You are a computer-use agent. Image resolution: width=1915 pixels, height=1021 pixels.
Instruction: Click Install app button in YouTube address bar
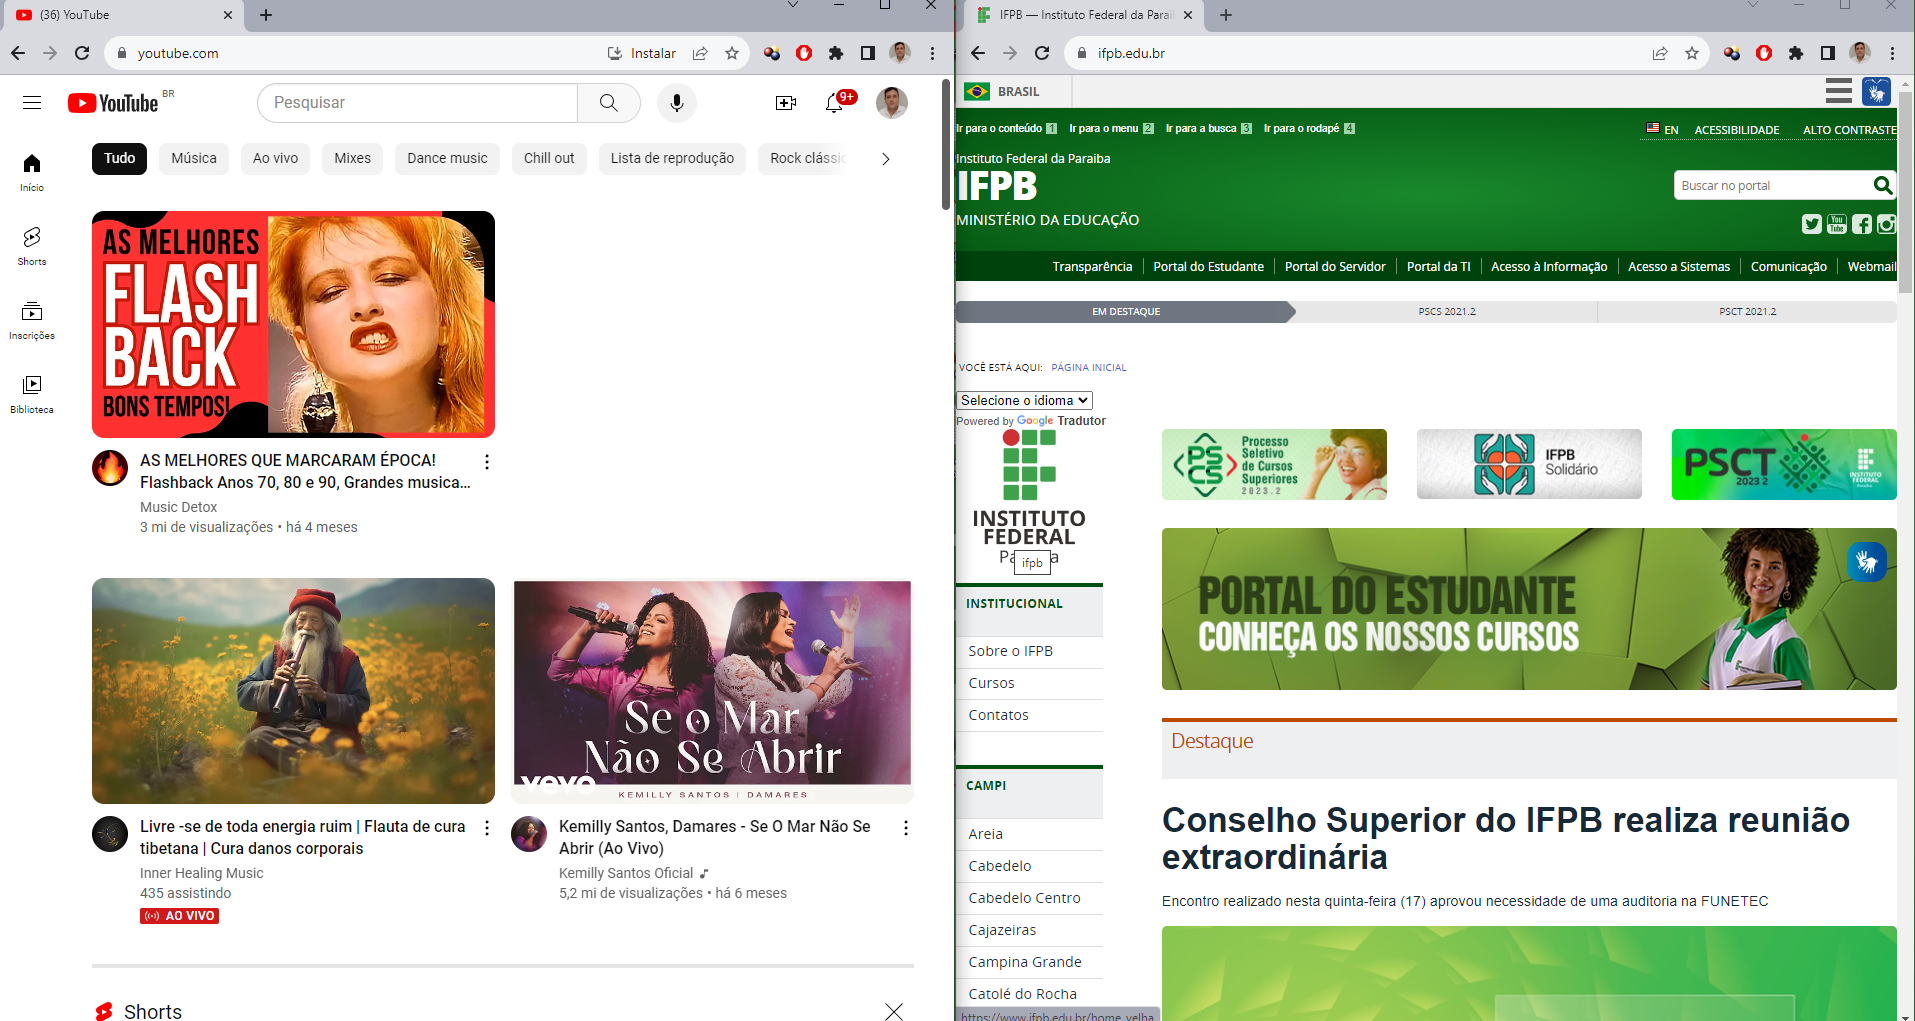641,53
